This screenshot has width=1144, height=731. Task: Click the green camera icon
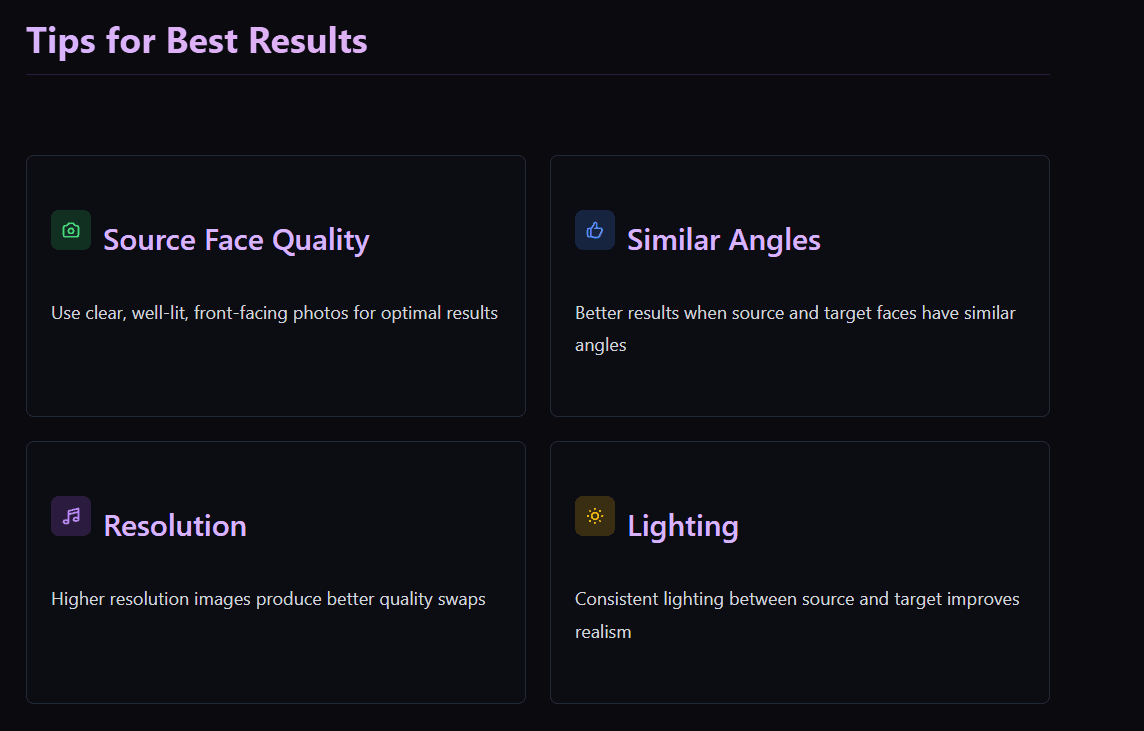click(71, 230)
